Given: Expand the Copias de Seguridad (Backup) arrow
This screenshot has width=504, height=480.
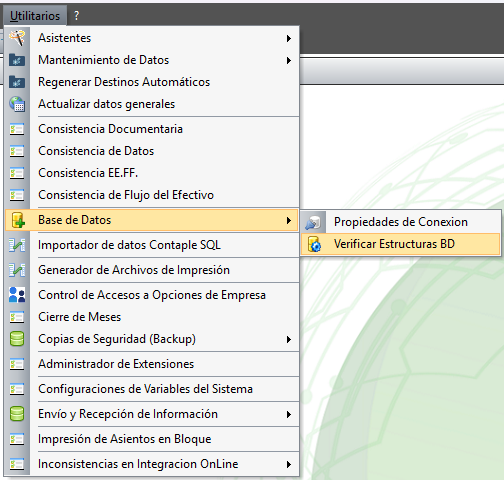Looking at the screenshot, I should click(x=289, y=339).
